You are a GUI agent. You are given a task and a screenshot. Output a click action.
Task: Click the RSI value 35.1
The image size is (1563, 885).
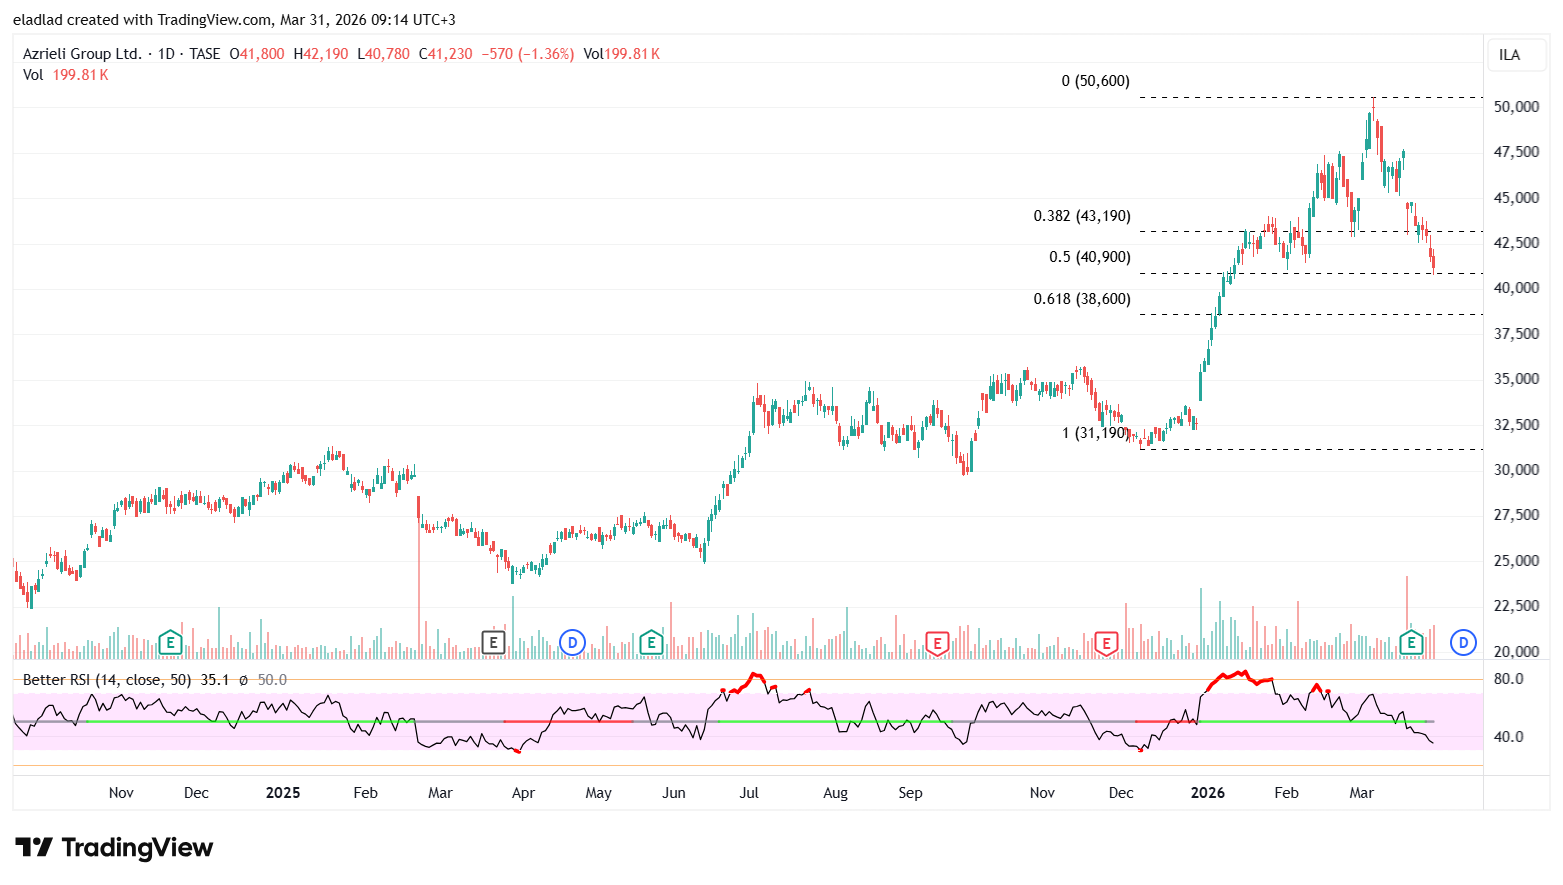pos(215,680)
